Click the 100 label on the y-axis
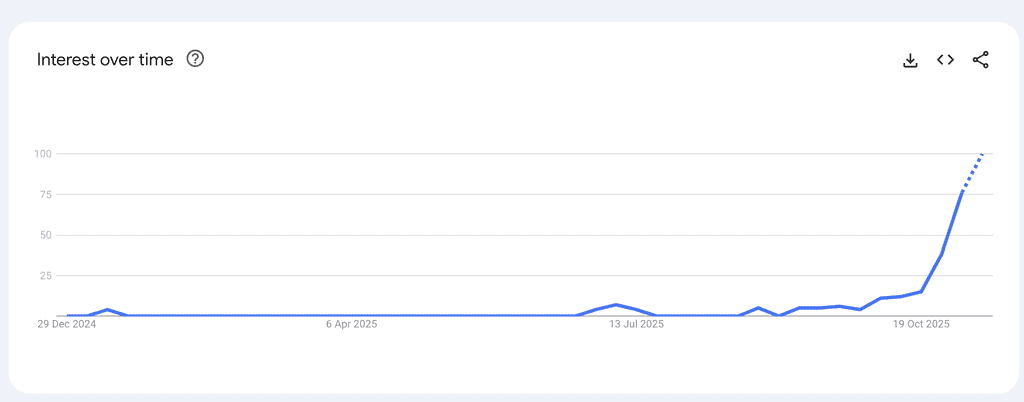 point(42,154)
